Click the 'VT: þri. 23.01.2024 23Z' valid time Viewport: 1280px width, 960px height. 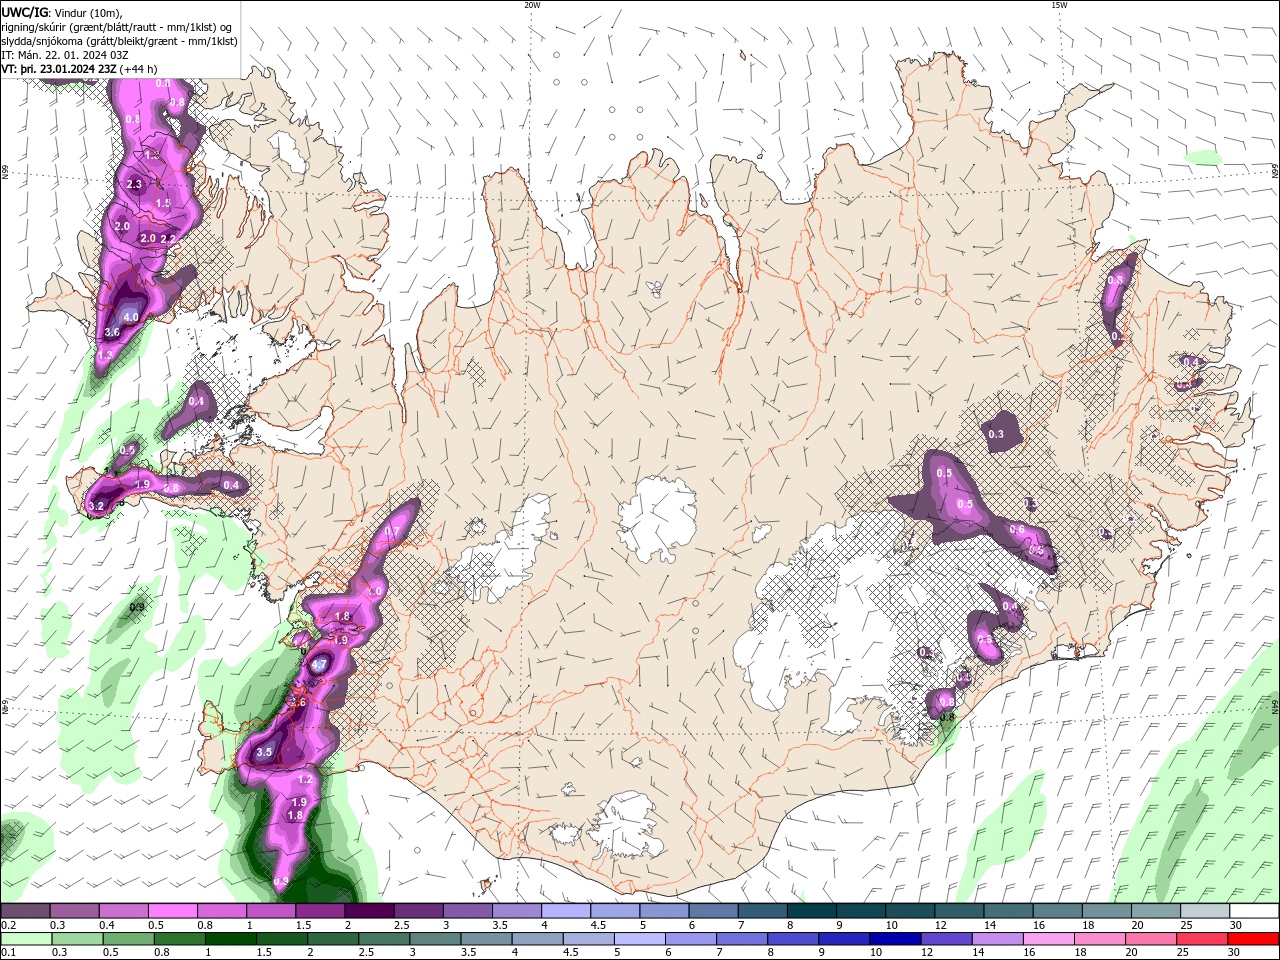(60, 69)
